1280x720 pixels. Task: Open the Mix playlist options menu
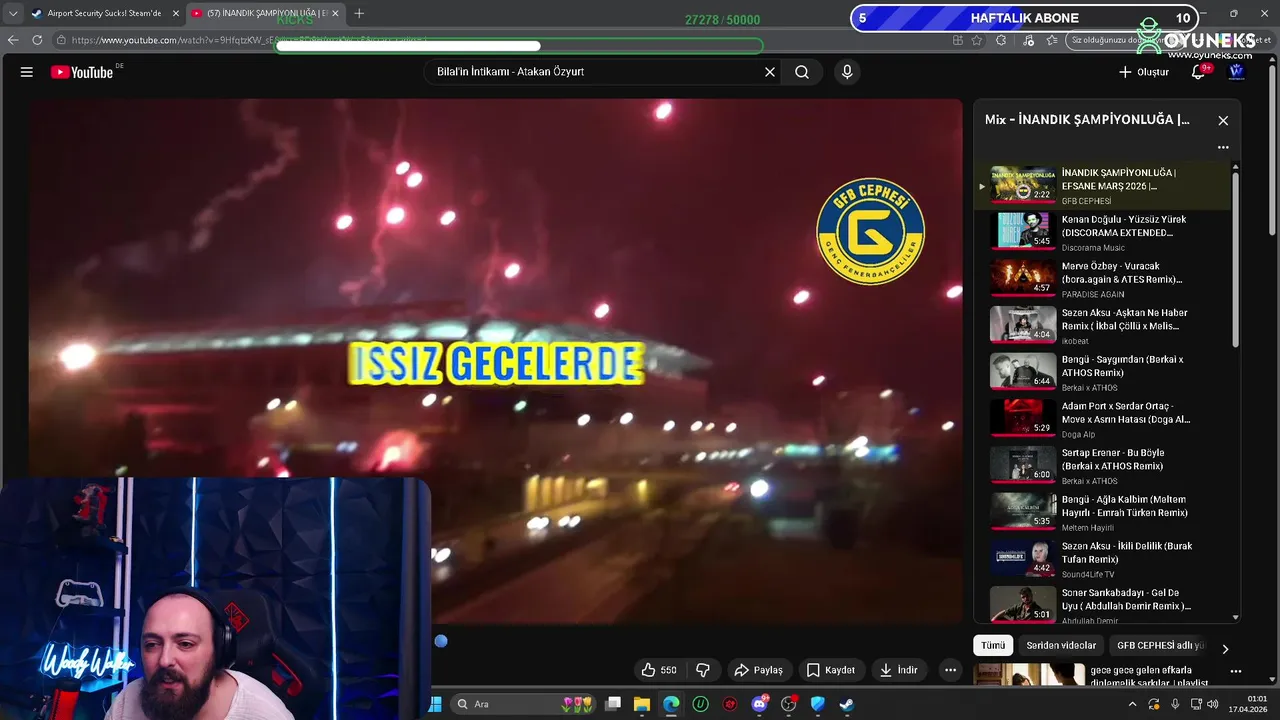[1223, 147]
